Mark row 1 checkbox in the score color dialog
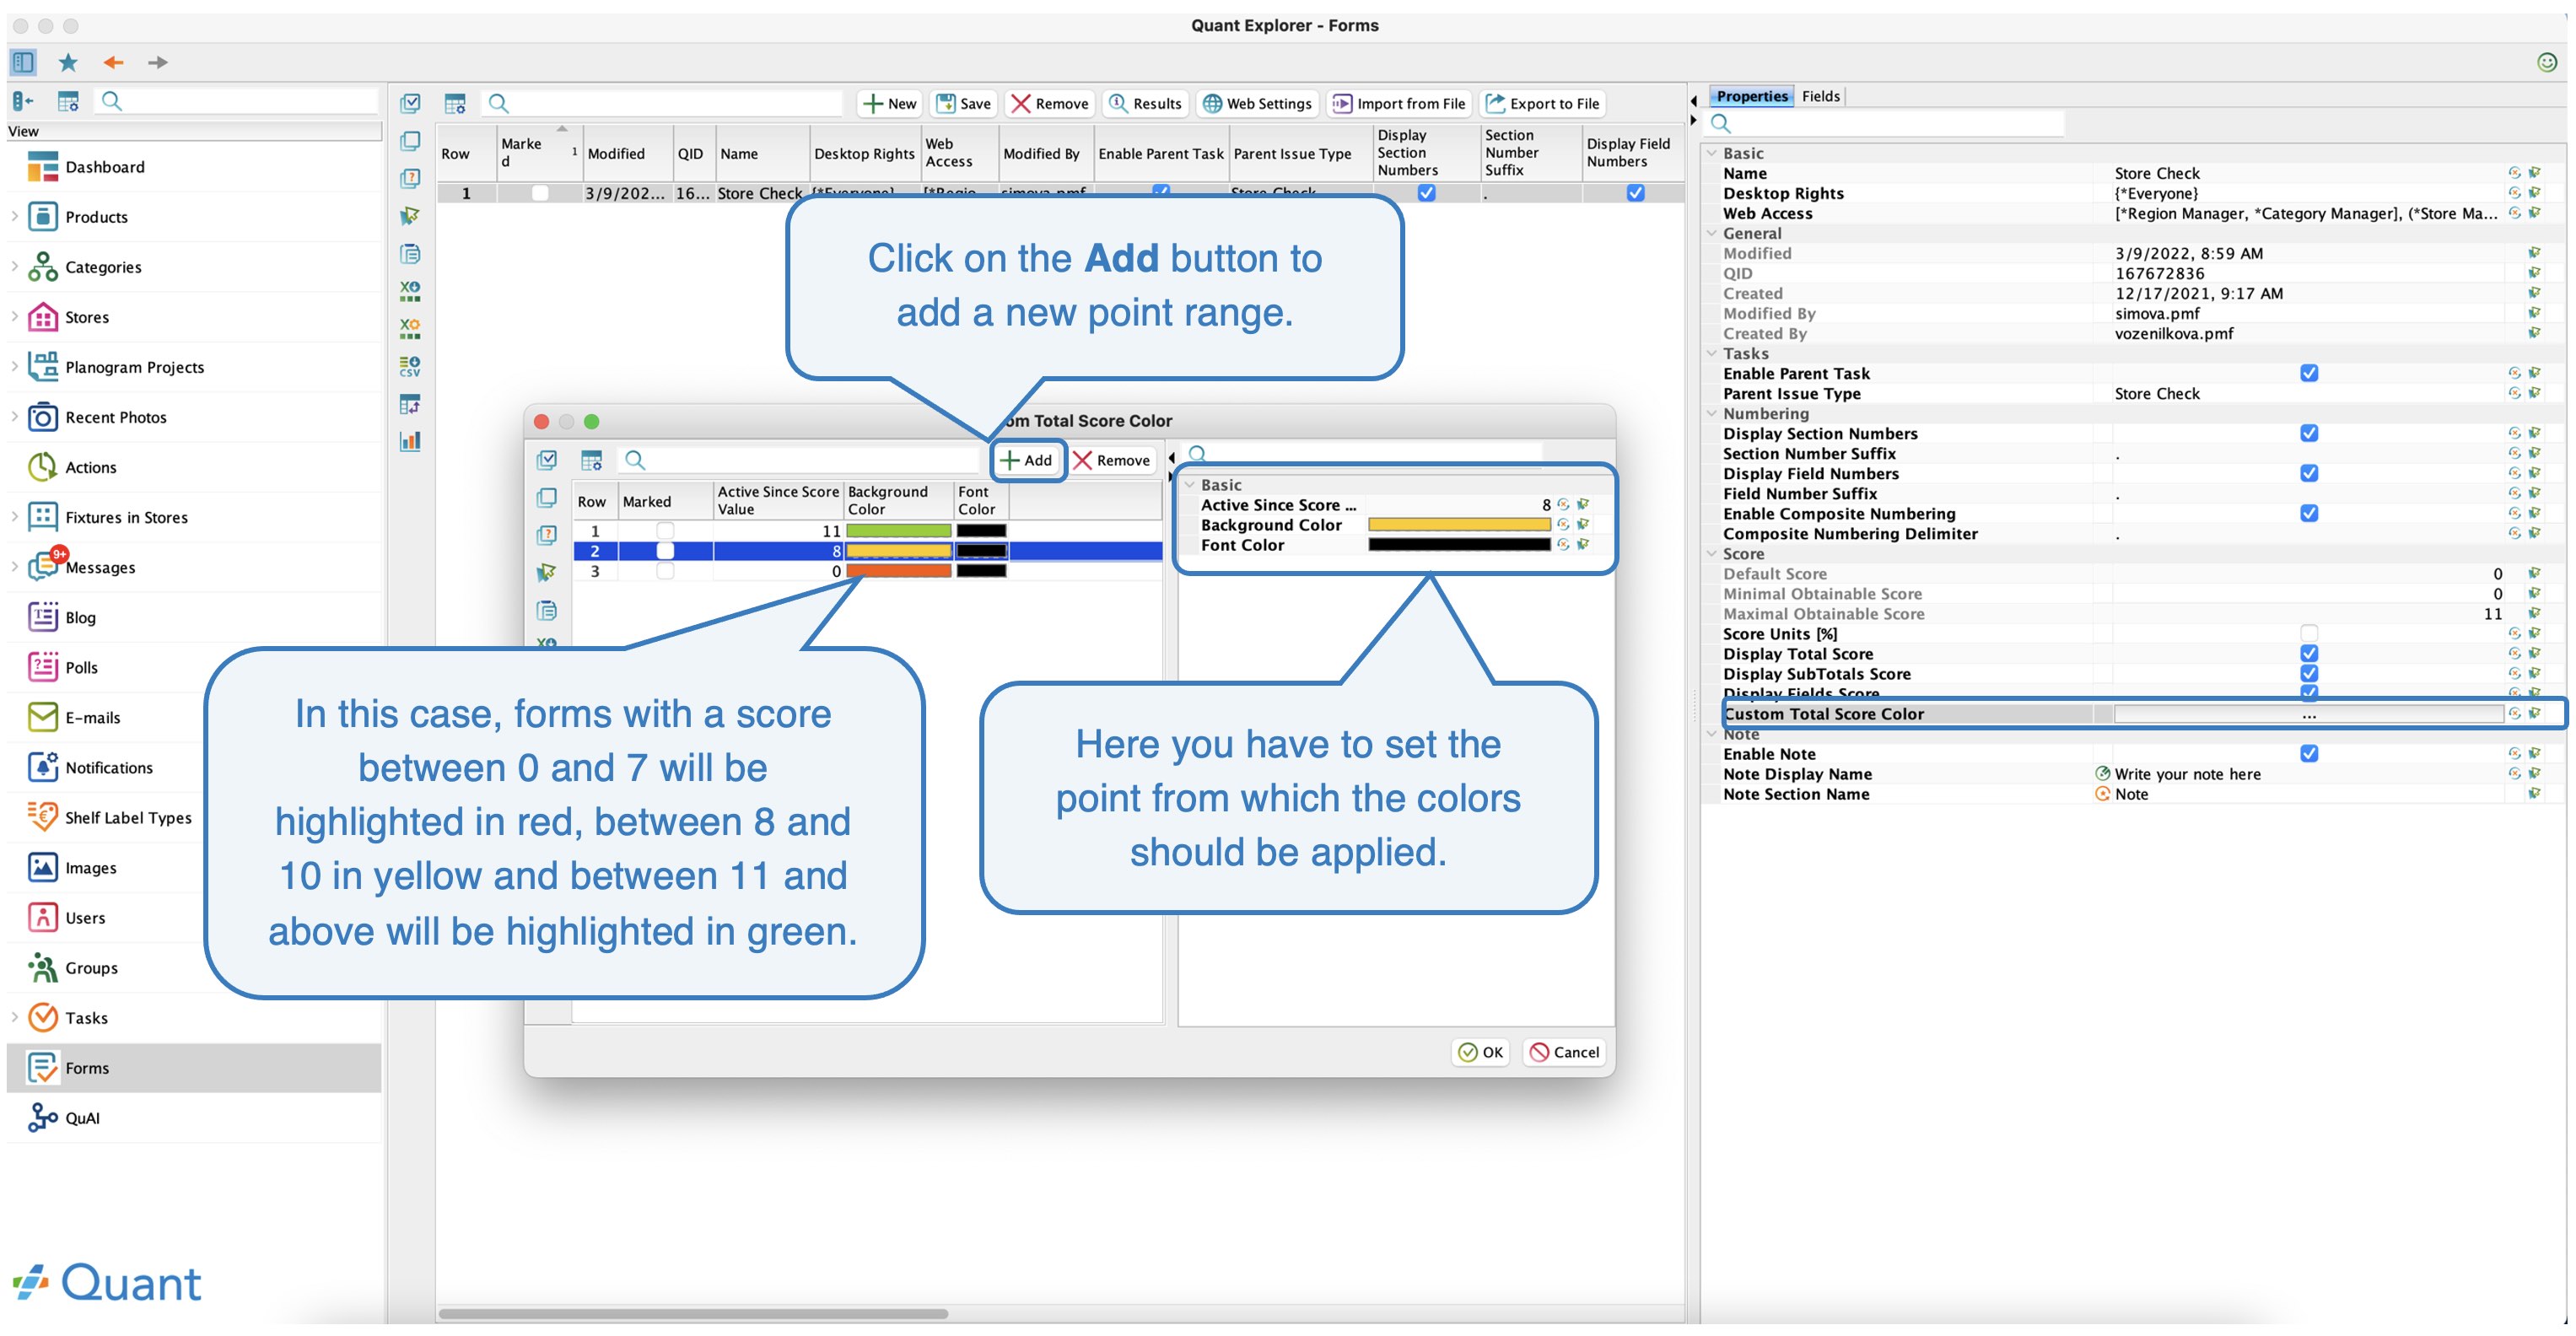 pyautogui.click(x=665, y=531)
